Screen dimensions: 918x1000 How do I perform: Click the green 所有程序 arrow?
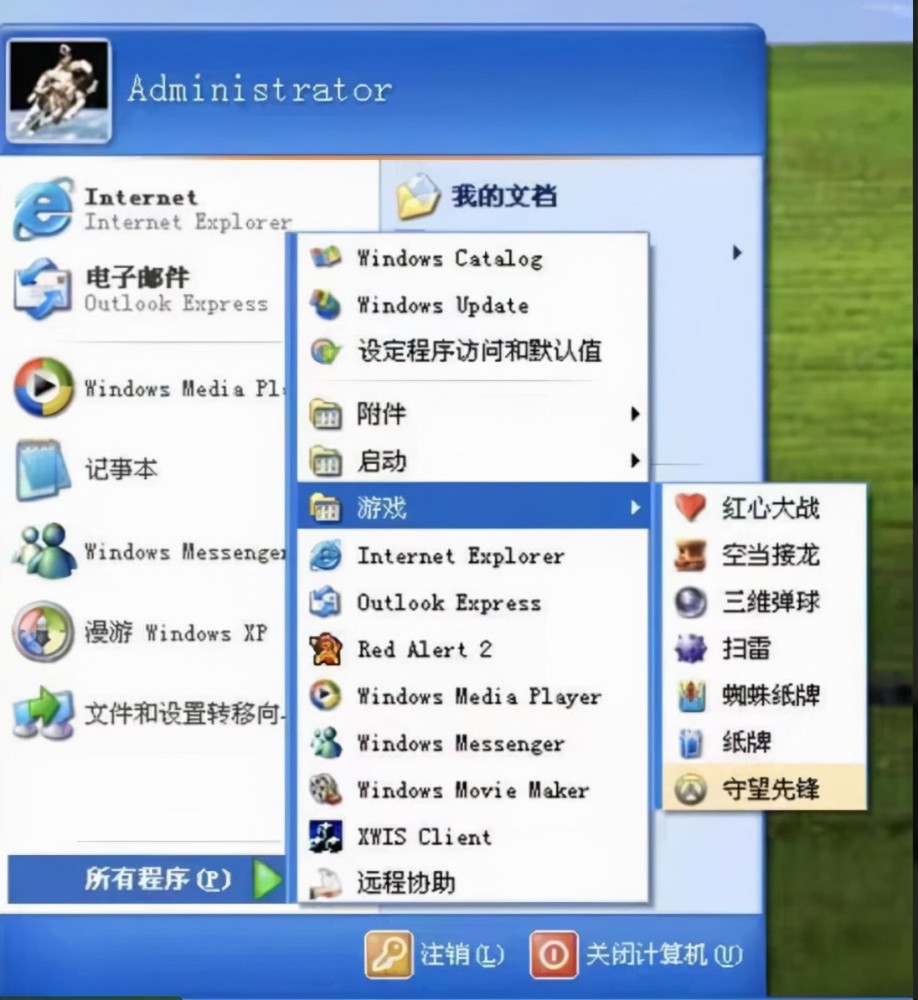(x=267, y=880)
